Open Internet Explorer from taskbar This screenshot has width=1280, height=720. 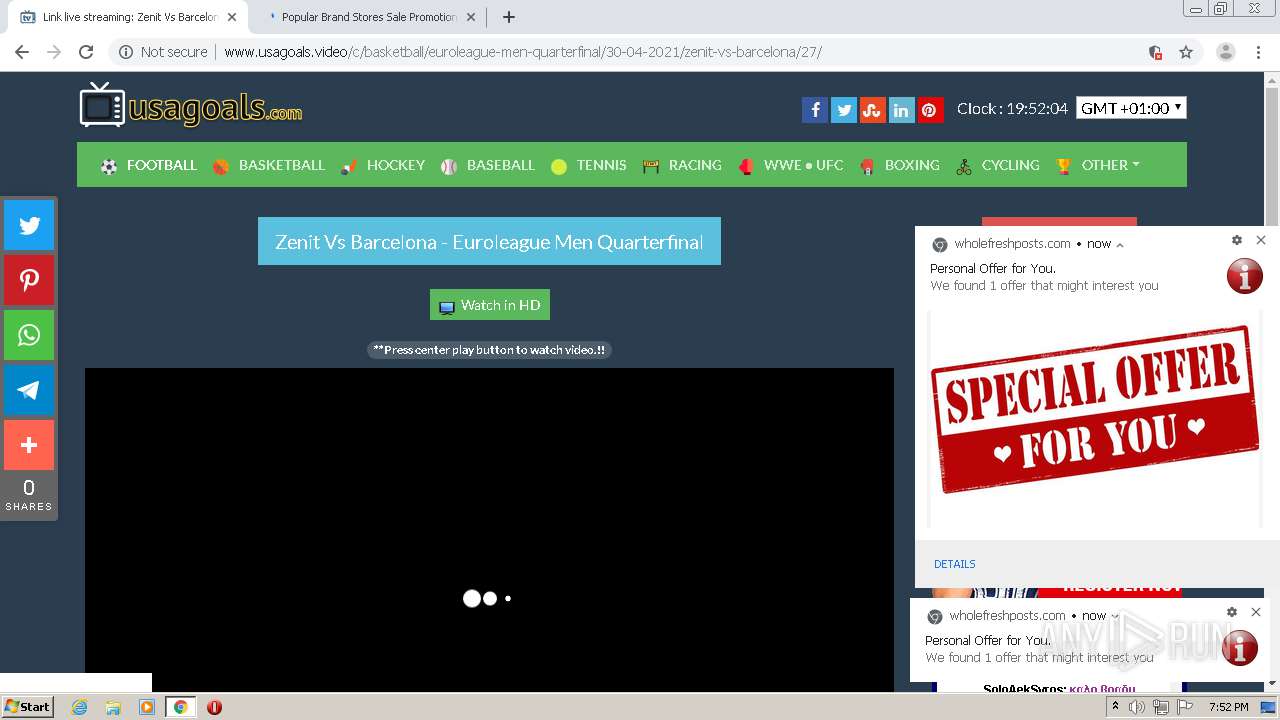click(79, 707)
